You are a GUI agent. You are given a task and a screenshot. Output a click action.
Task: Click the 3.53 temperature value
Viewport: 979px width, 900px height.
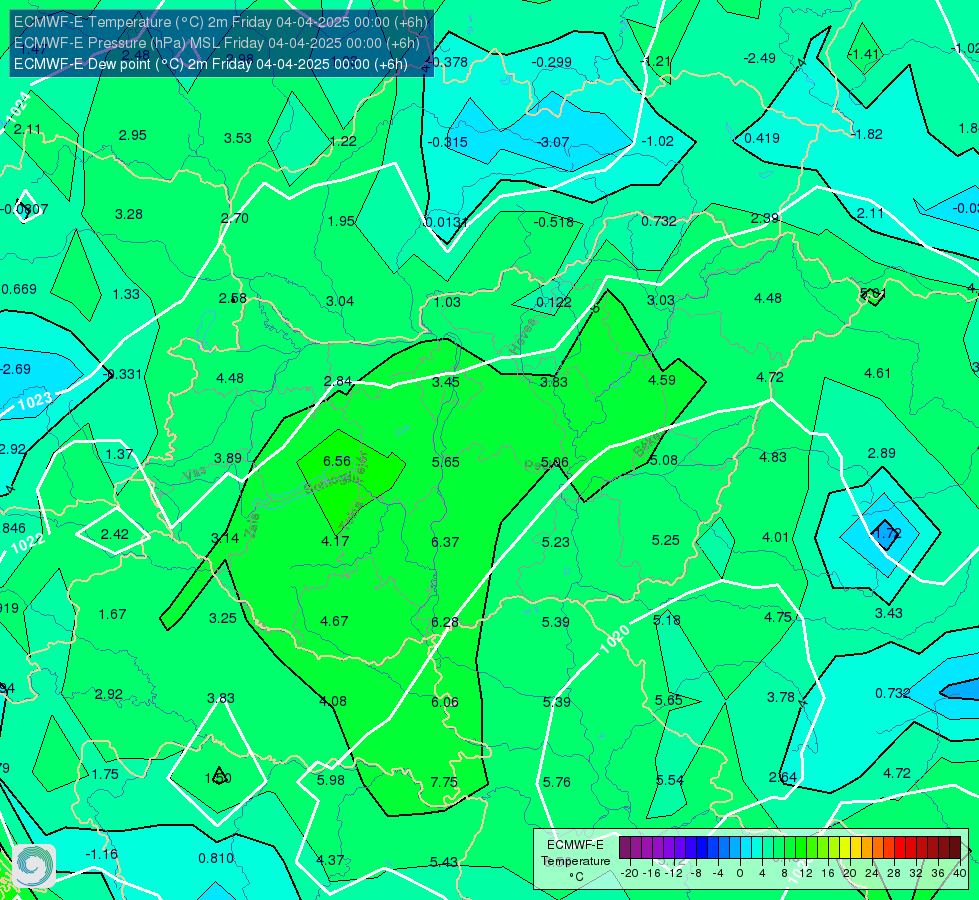click(x=238, y=138)
